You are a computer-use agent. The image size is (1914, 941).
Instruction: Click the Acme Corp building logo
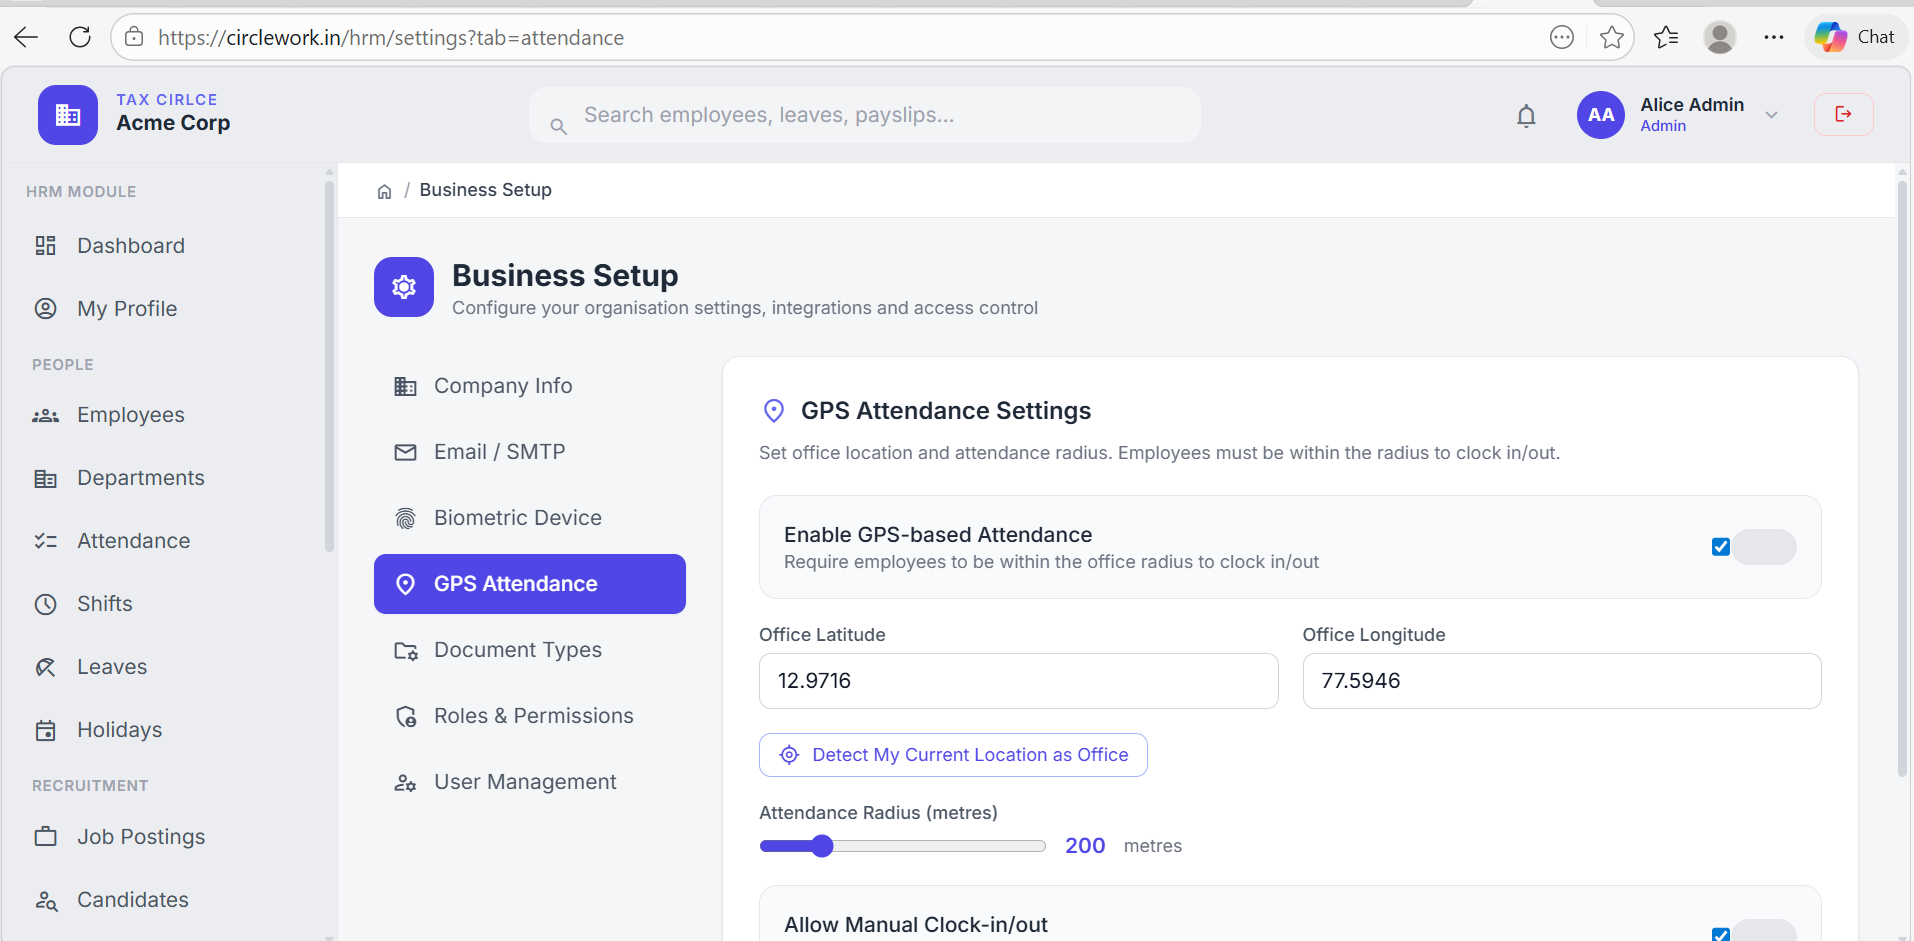click(68, 115)
